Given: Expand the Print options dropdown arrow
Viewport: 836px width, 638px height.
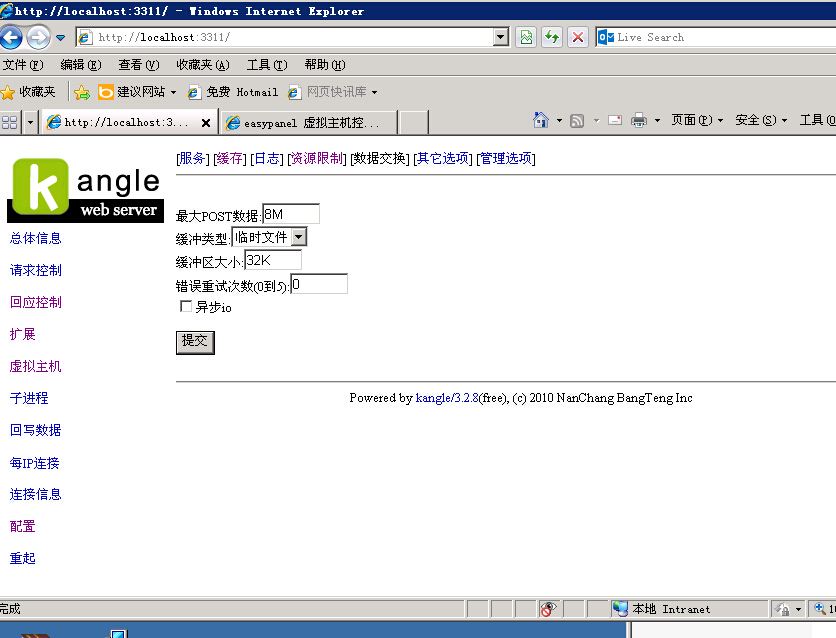Looking at the screenshot, I should click(657, 120).
